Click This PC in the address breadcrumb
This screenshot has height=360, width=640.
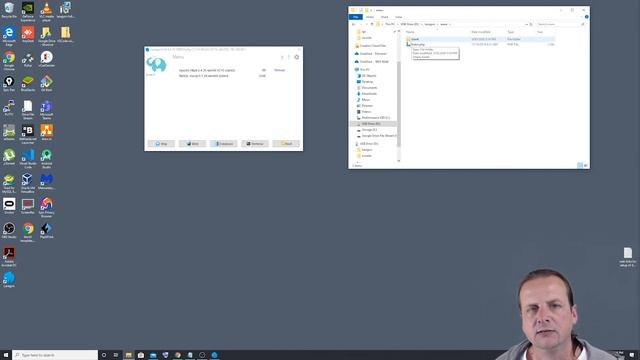(390, 24)
